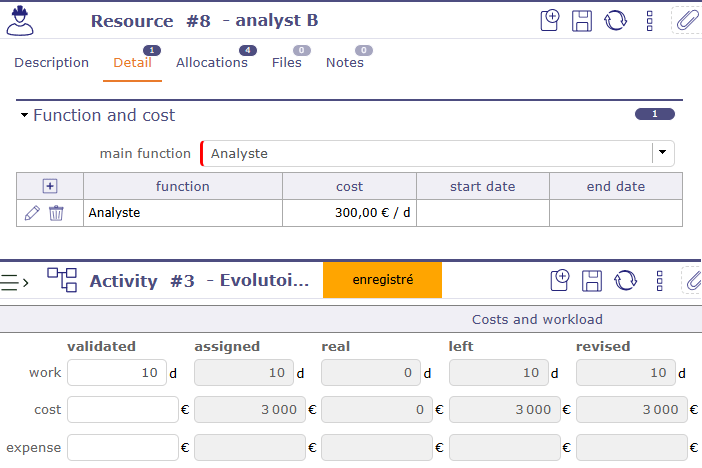
Task: Switch to the Description tab
Action: point(51,63)
